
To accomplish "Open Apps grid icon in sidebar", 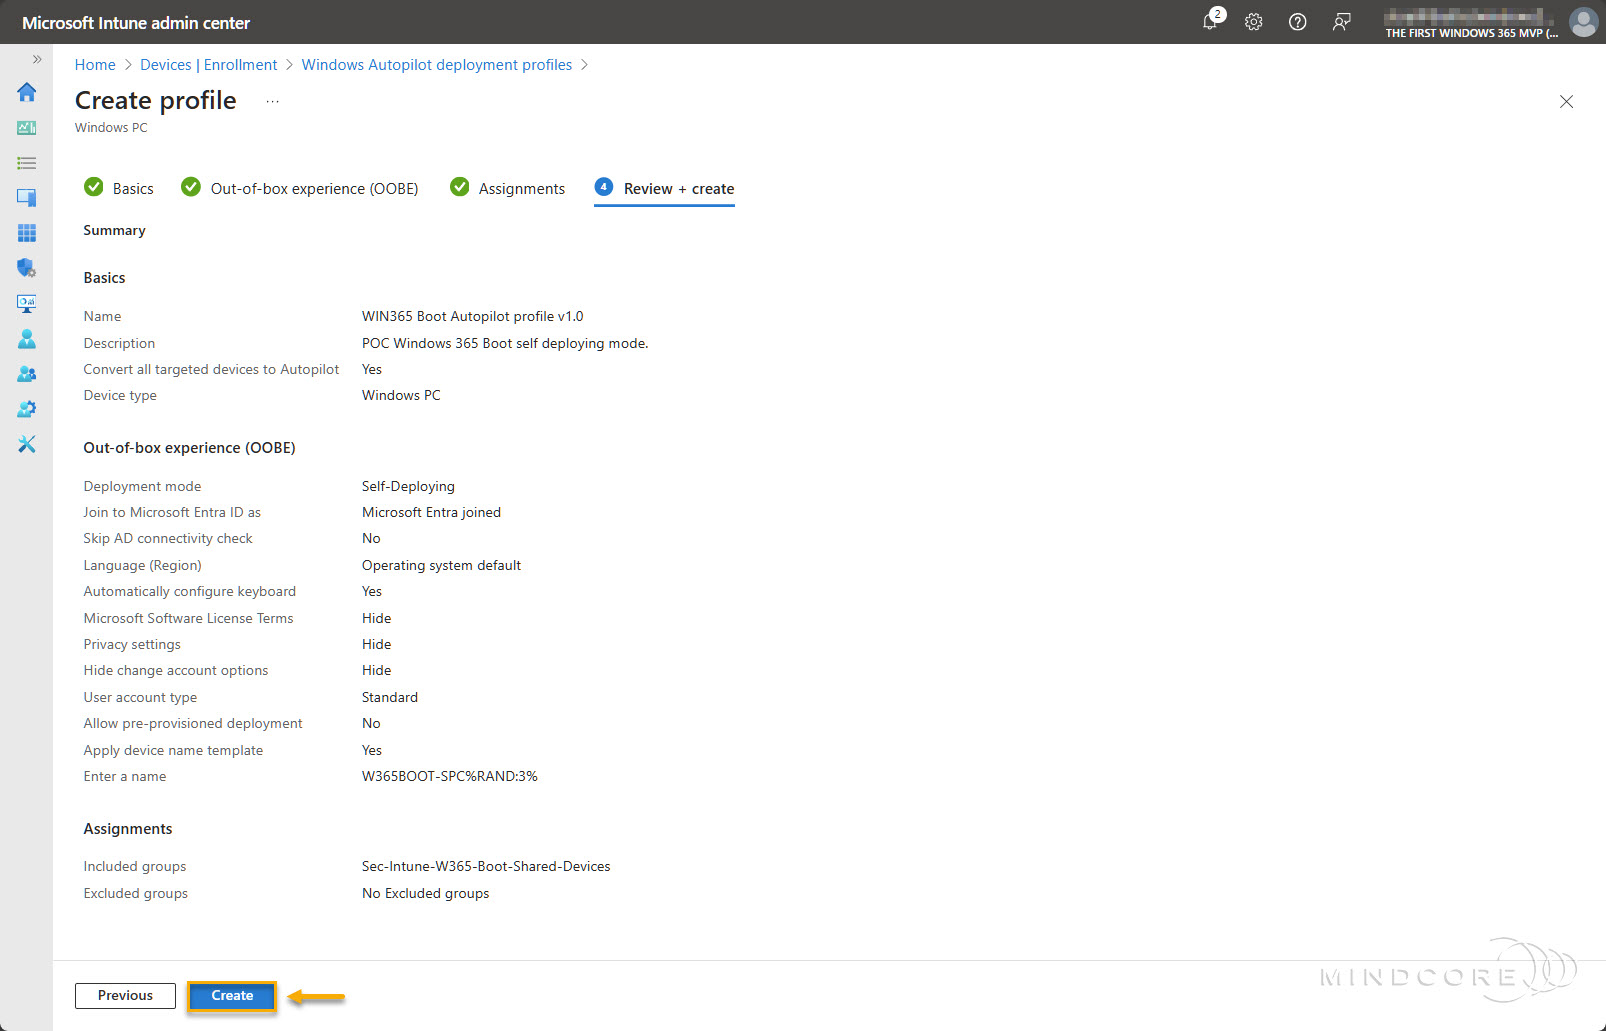I will click(x=27, y=233).
